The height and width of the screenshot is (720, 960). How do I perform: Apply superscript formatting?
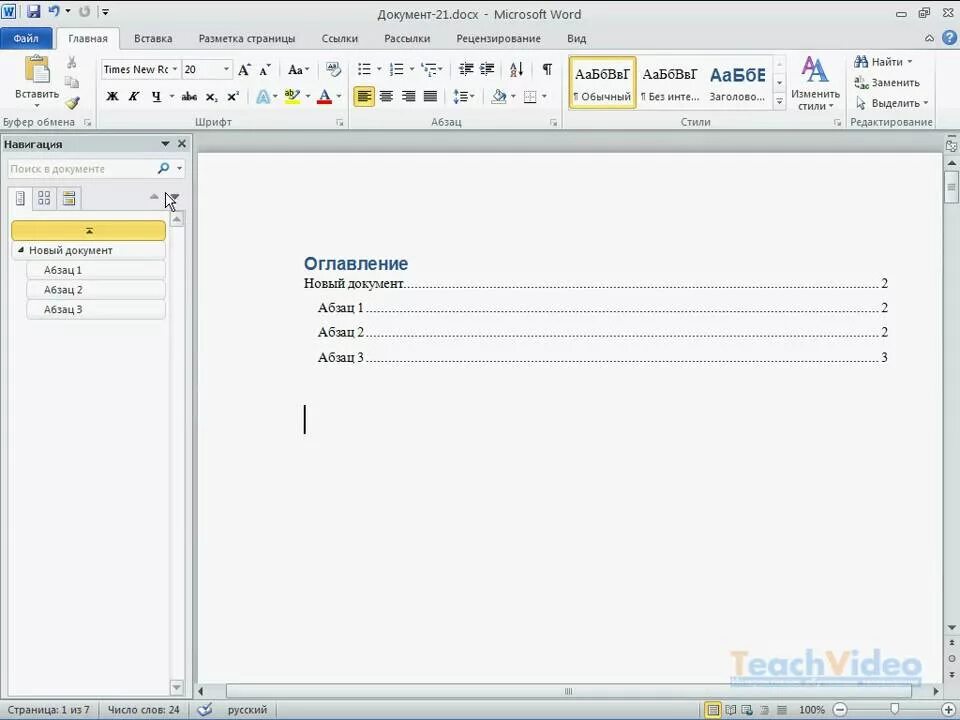[x=233, y=97]
